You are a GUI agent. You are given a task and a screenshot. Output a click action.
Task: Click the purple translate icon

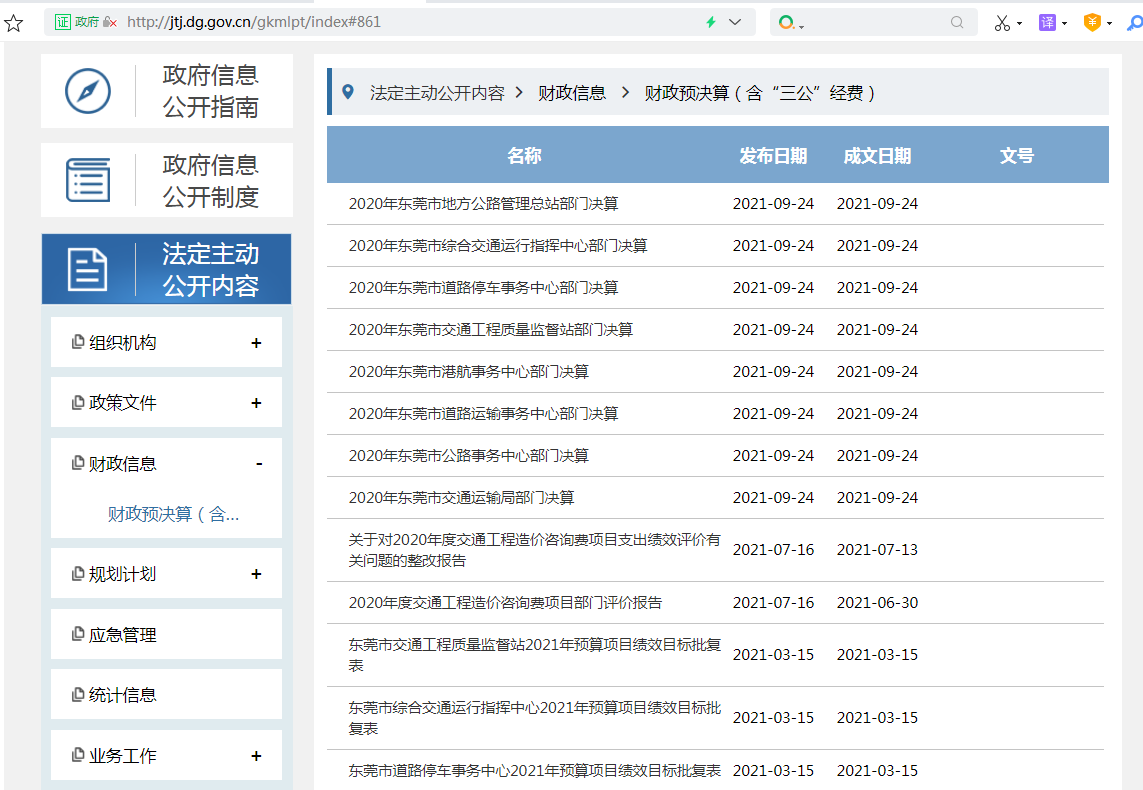[x=1048, y=23]
